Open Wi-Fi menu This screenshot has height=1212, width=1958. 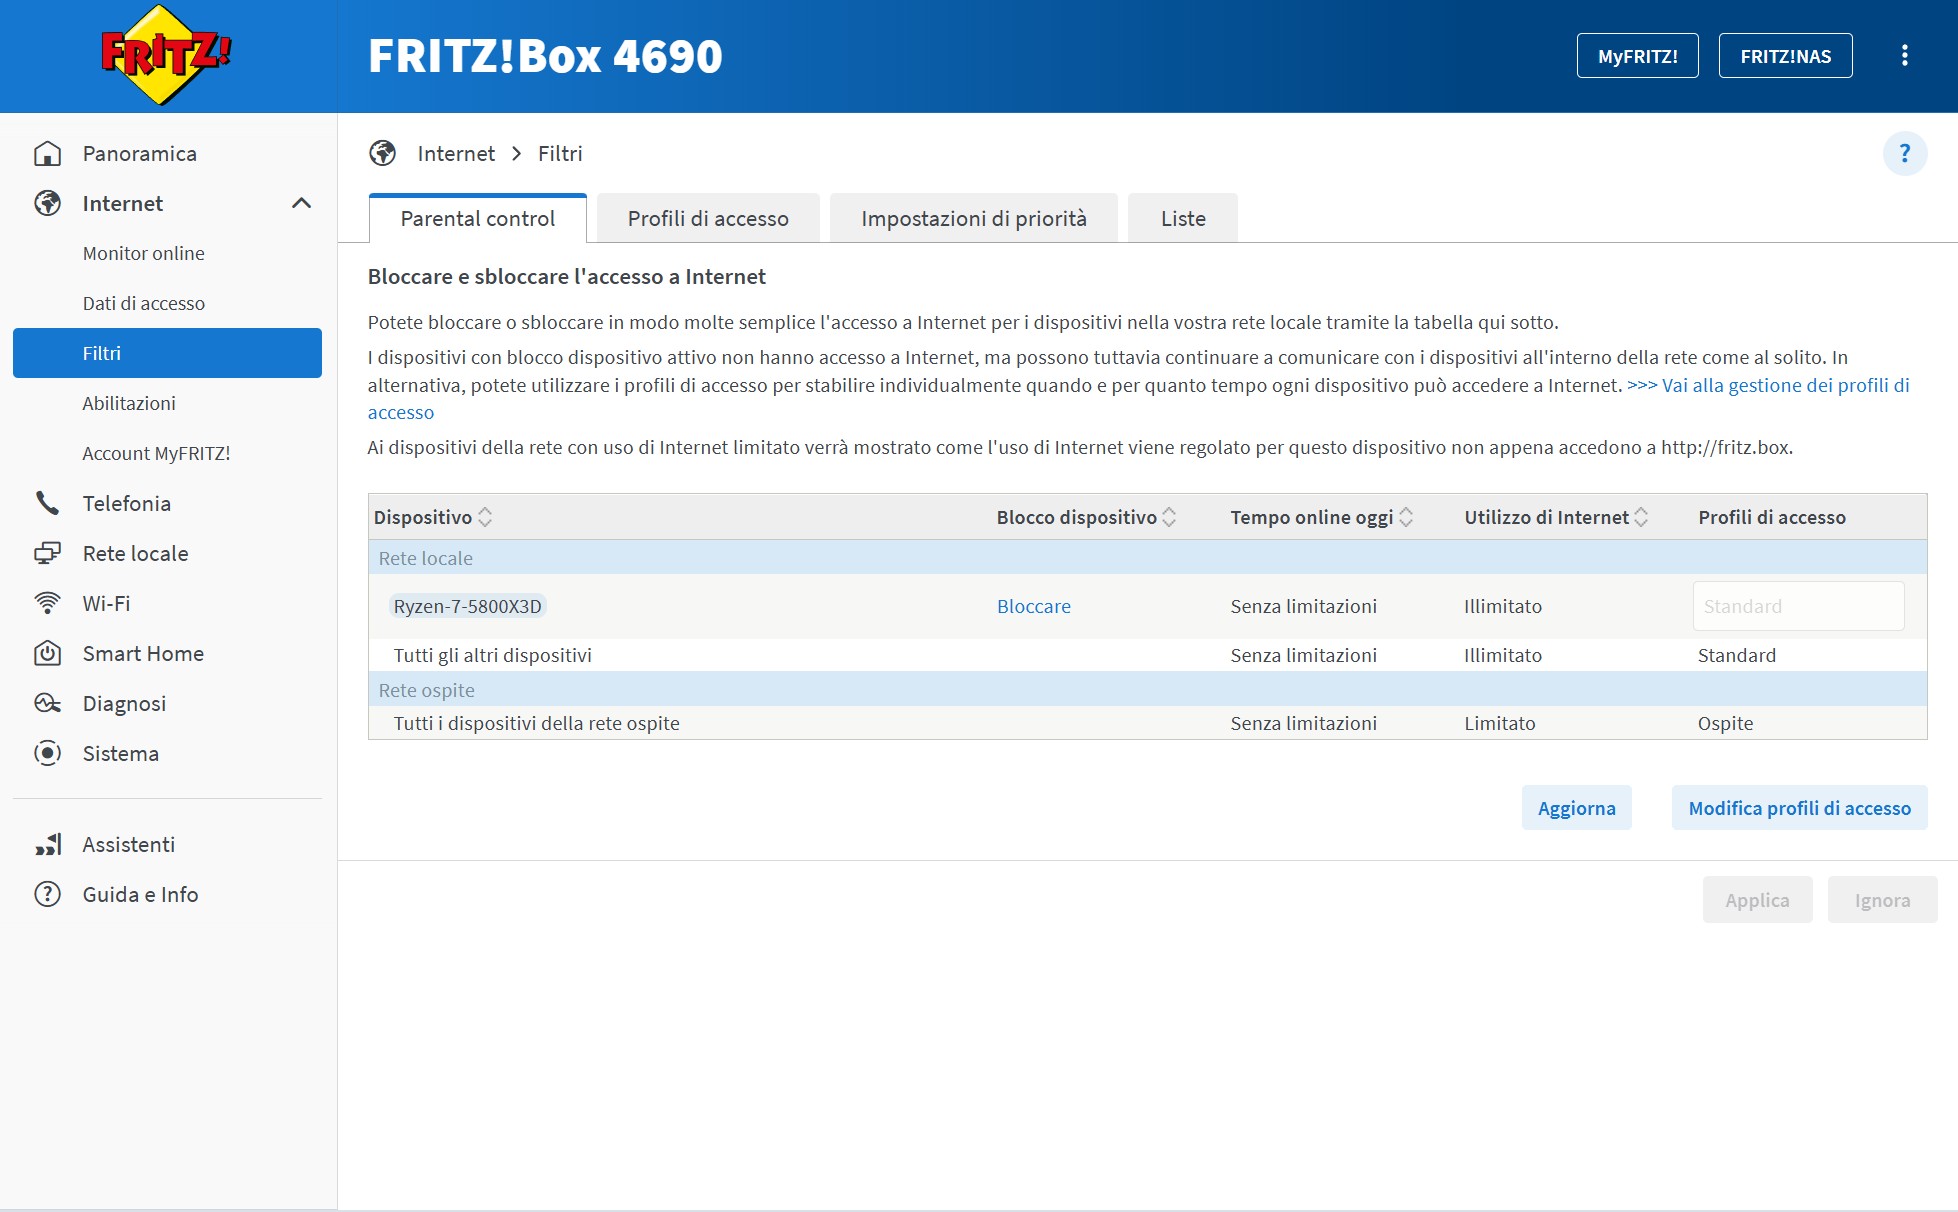[x=106, y=603]
